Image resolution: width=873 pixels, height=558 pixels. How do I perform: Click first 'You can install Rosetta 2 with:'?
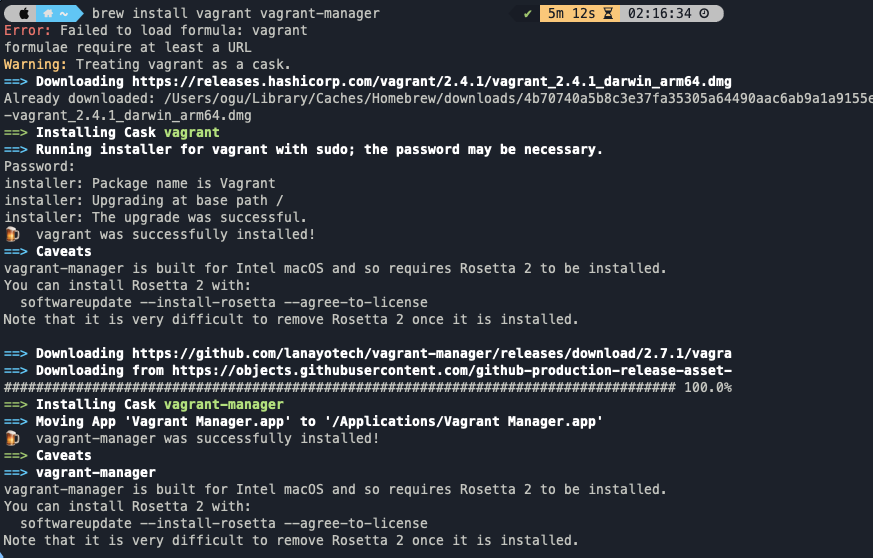pyautogui.click(x=127, y=285)
